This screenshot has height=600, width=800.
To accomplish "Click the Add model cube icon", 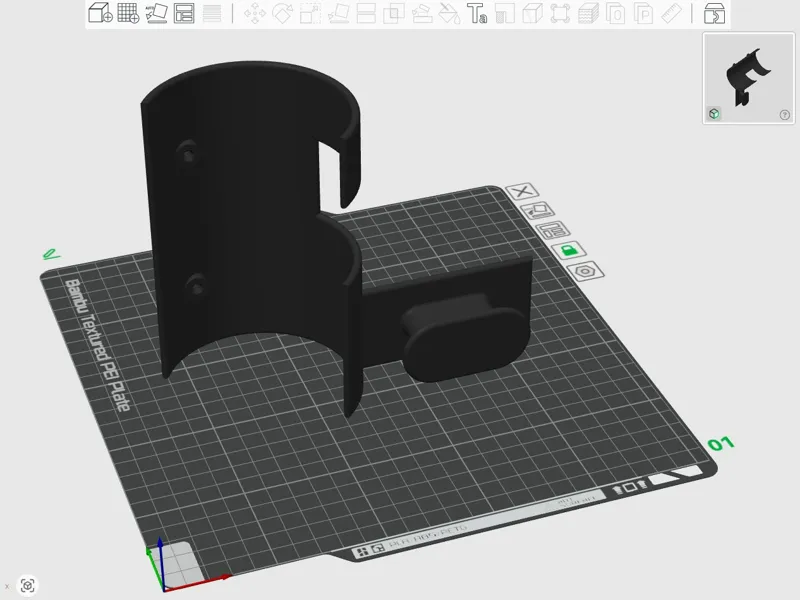I will pos(100,13).
